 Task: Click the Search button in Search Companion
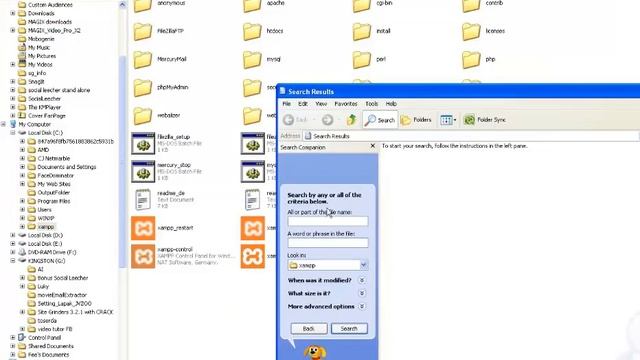point(349,329)
